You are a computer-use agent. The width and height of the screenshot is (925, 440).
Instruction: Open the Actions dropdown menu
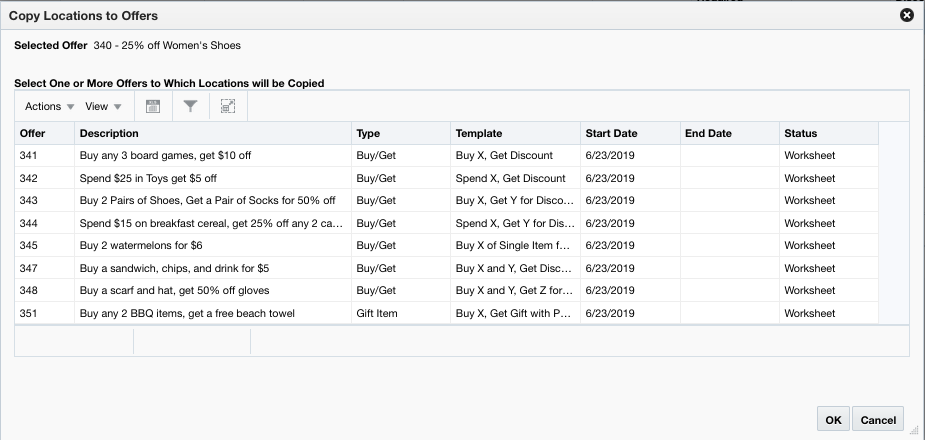(50, 106)
